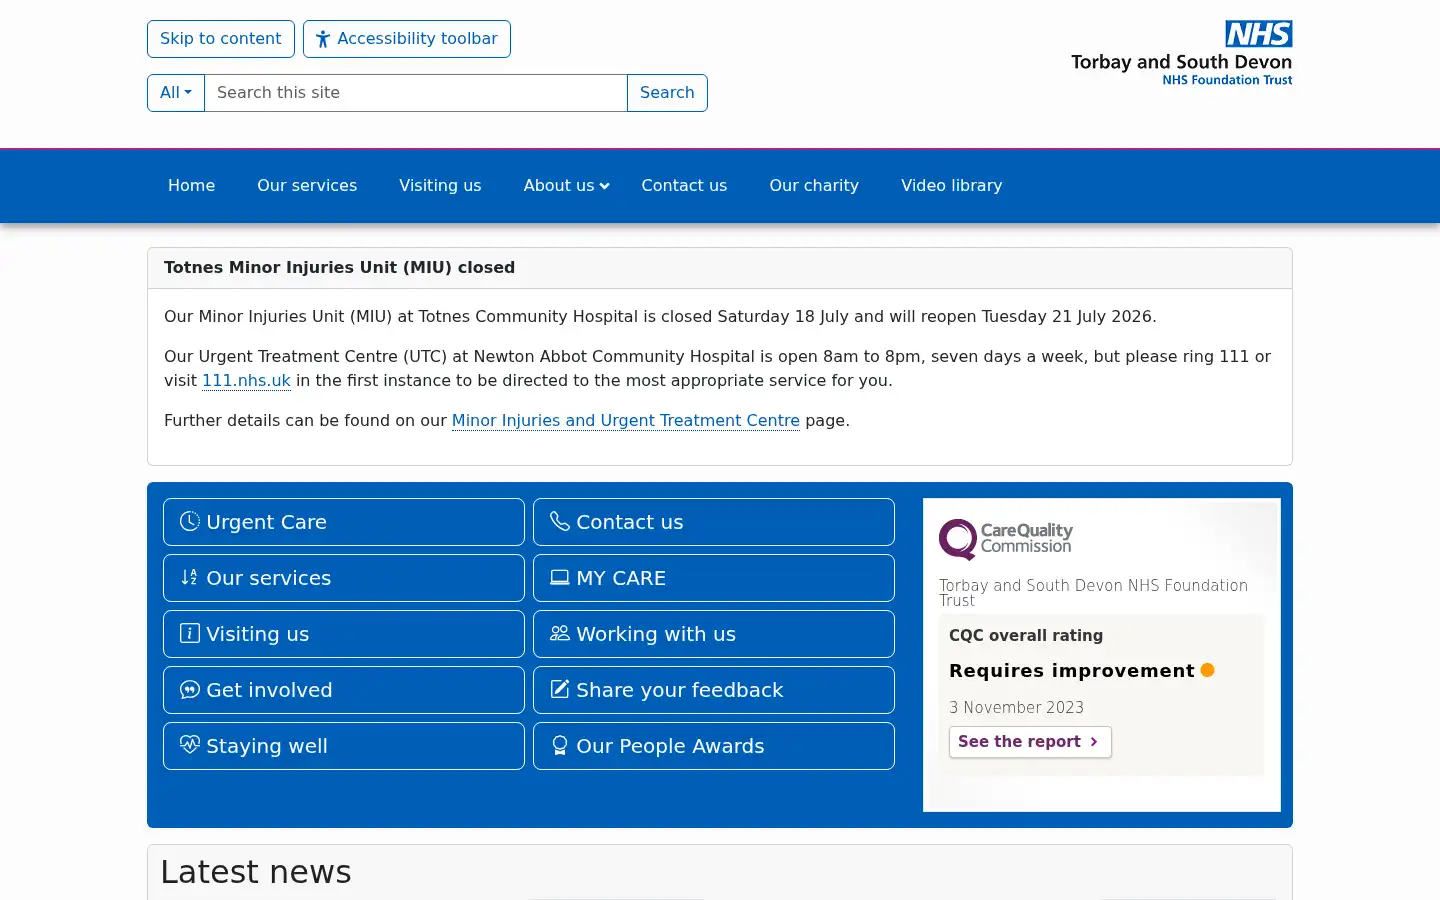Click the sort A-Z icon beside Our services tile
This screenshot has width=1440, height=900.
(x=190, y=577)
